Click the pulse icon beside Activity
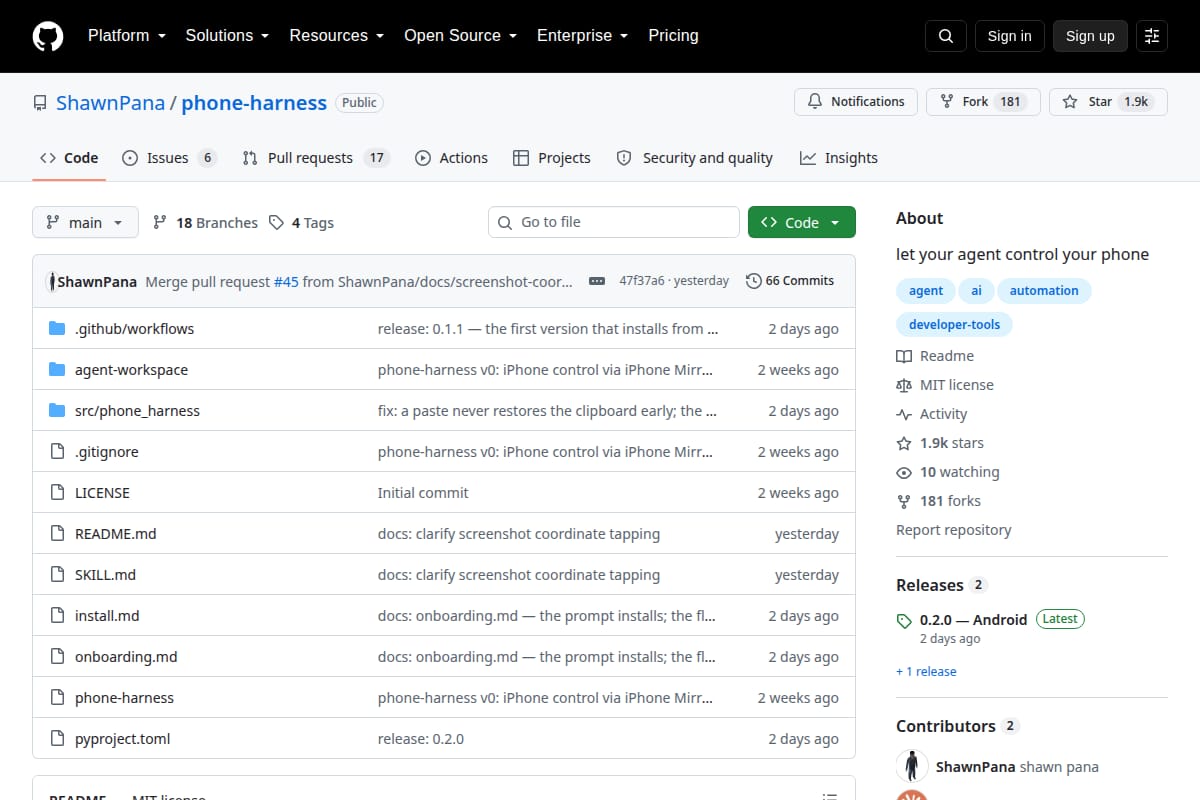 (904, 414)
